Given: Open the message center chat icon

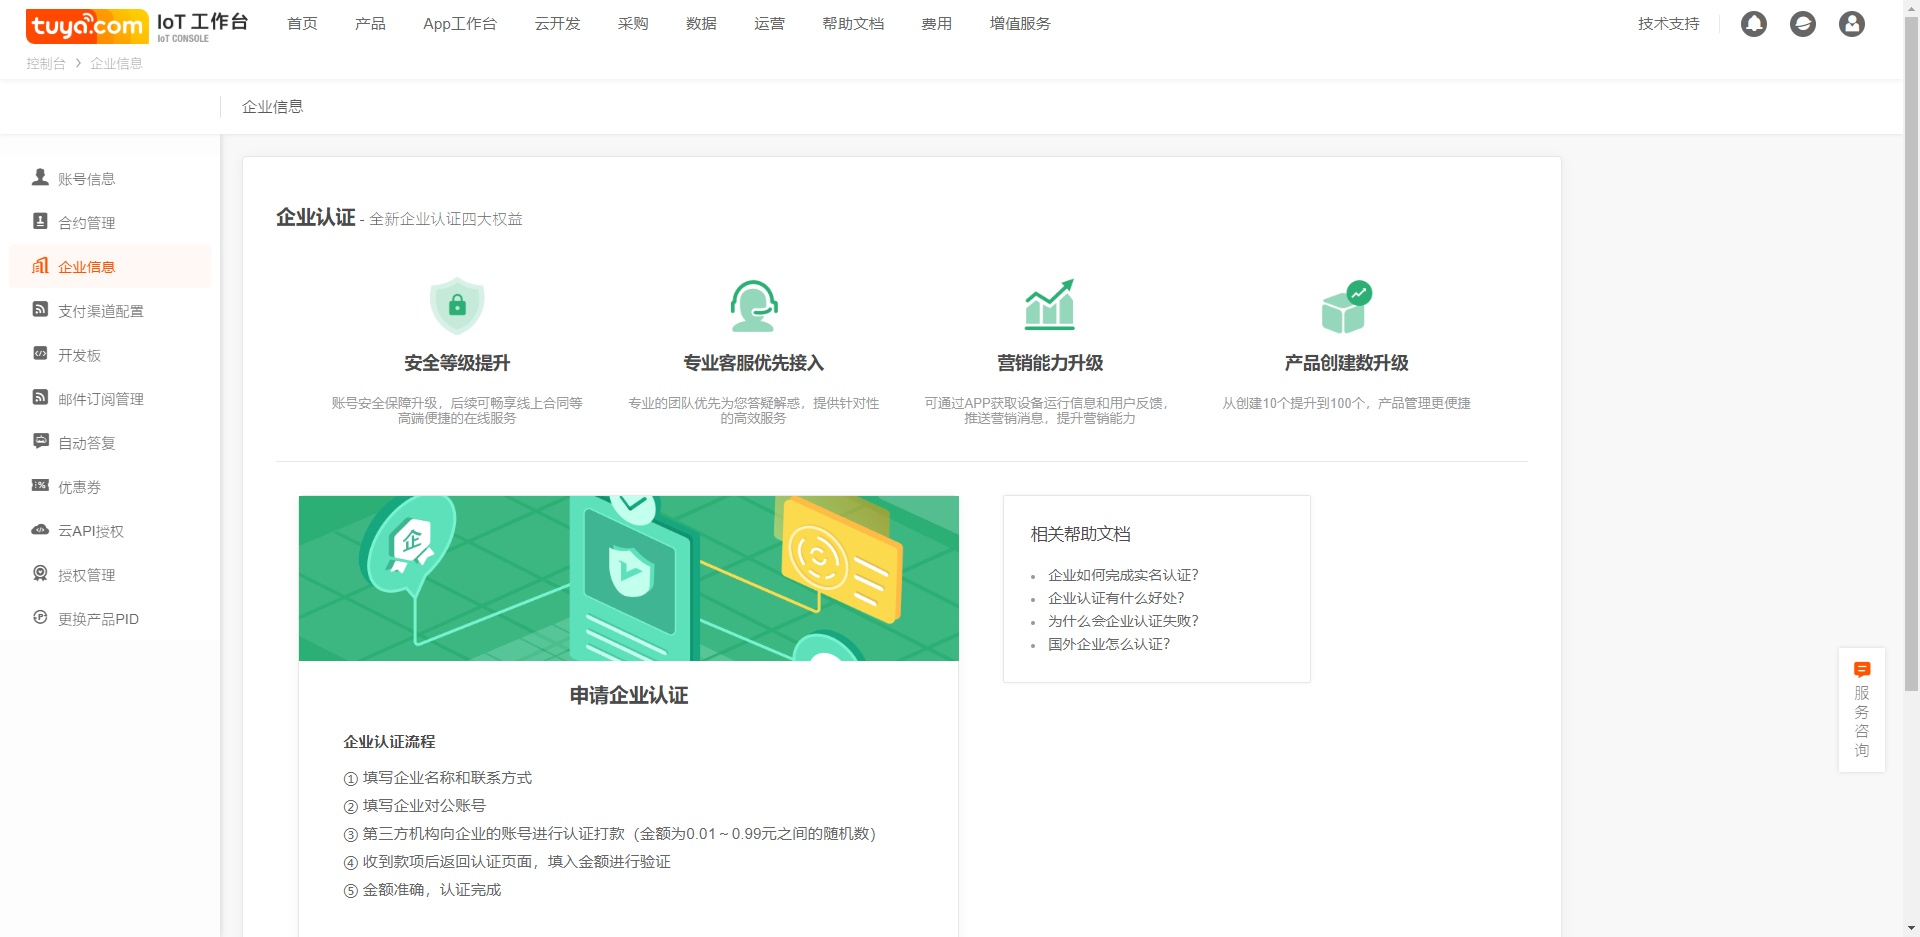Looking at the screenshot, I should (1802, 24).
